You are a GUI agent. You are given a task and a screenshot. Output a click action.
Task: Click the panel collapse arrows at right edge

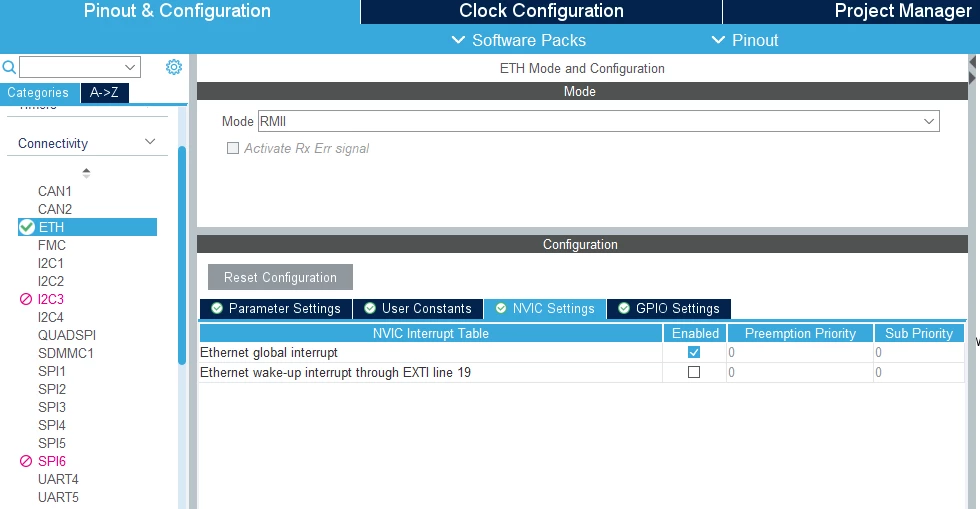click(972, 69)
